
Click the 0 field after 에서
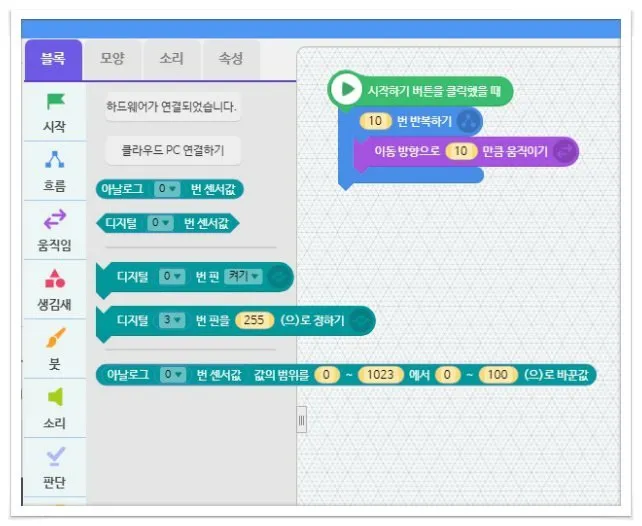(447, 375)
